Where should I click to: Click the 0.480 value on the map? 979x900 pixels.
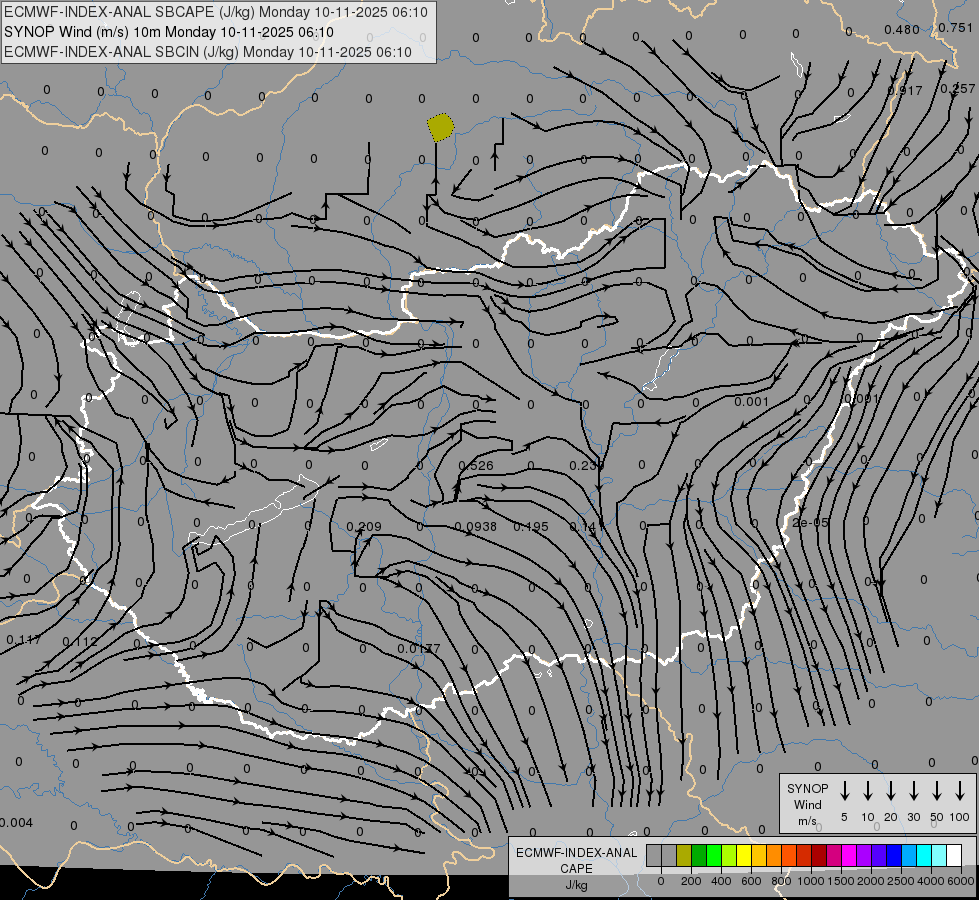(902, 30)
